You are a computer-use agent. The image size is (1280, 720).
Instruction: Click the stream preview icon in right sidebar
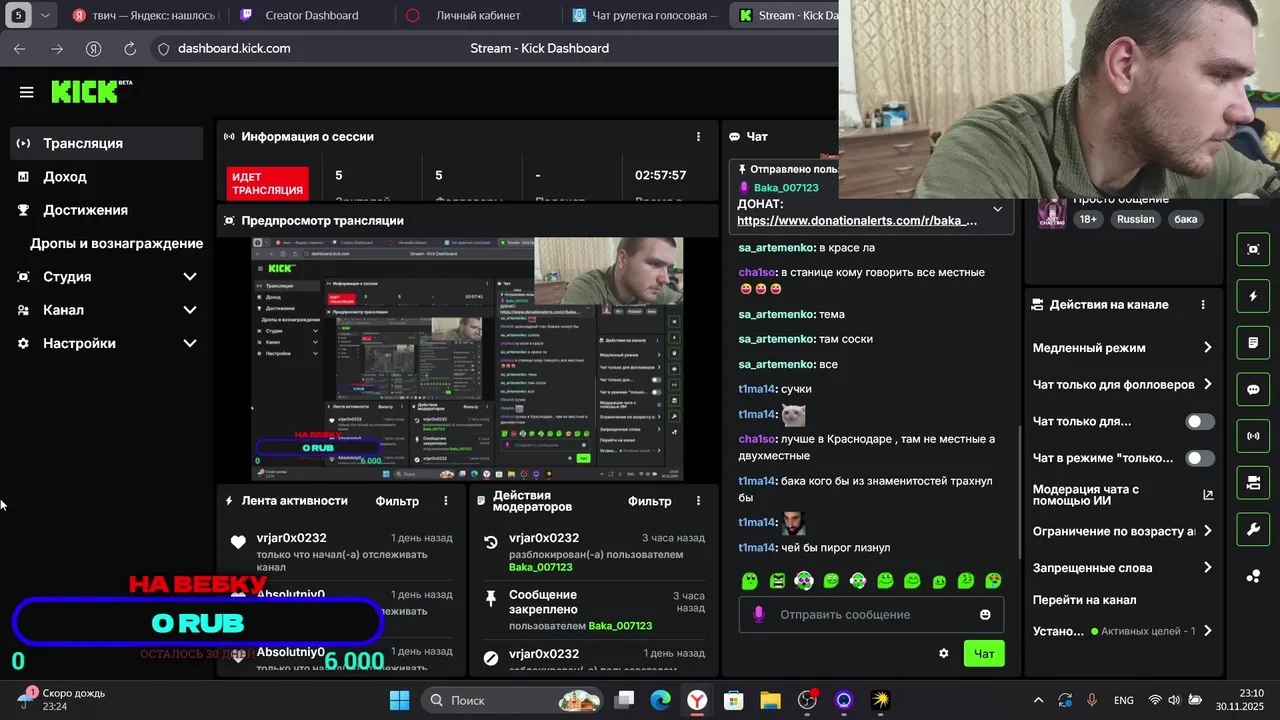tap(1253, 249)
